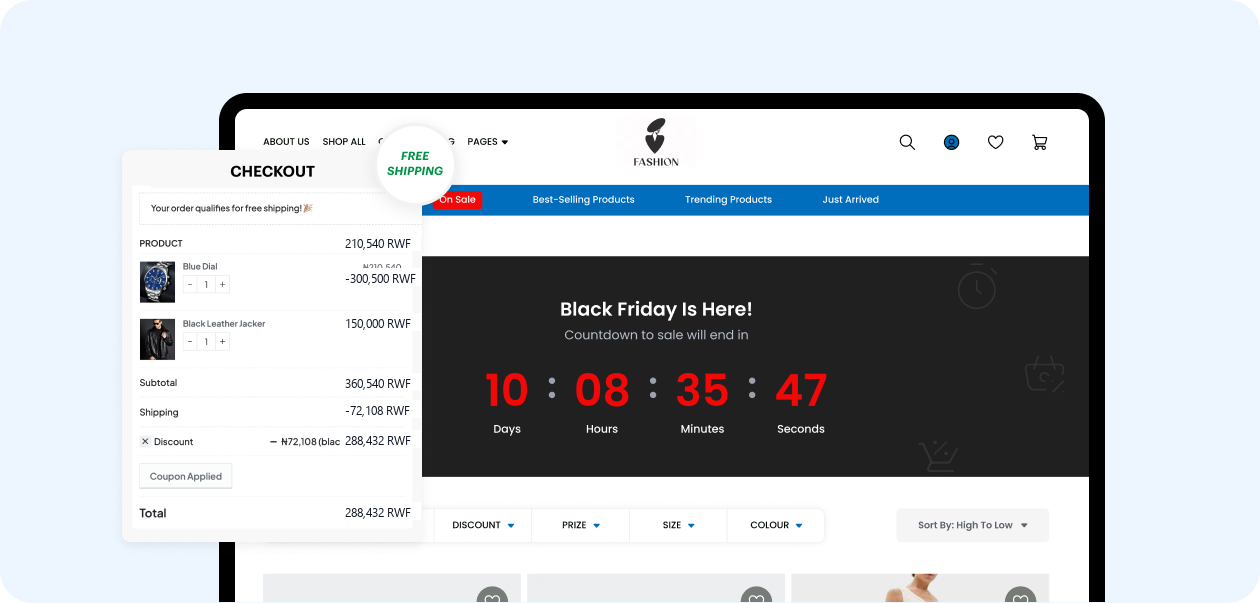Expand the Pages dropdown menu
Screen dimensions: 1260x603
[x=488, y=142]
